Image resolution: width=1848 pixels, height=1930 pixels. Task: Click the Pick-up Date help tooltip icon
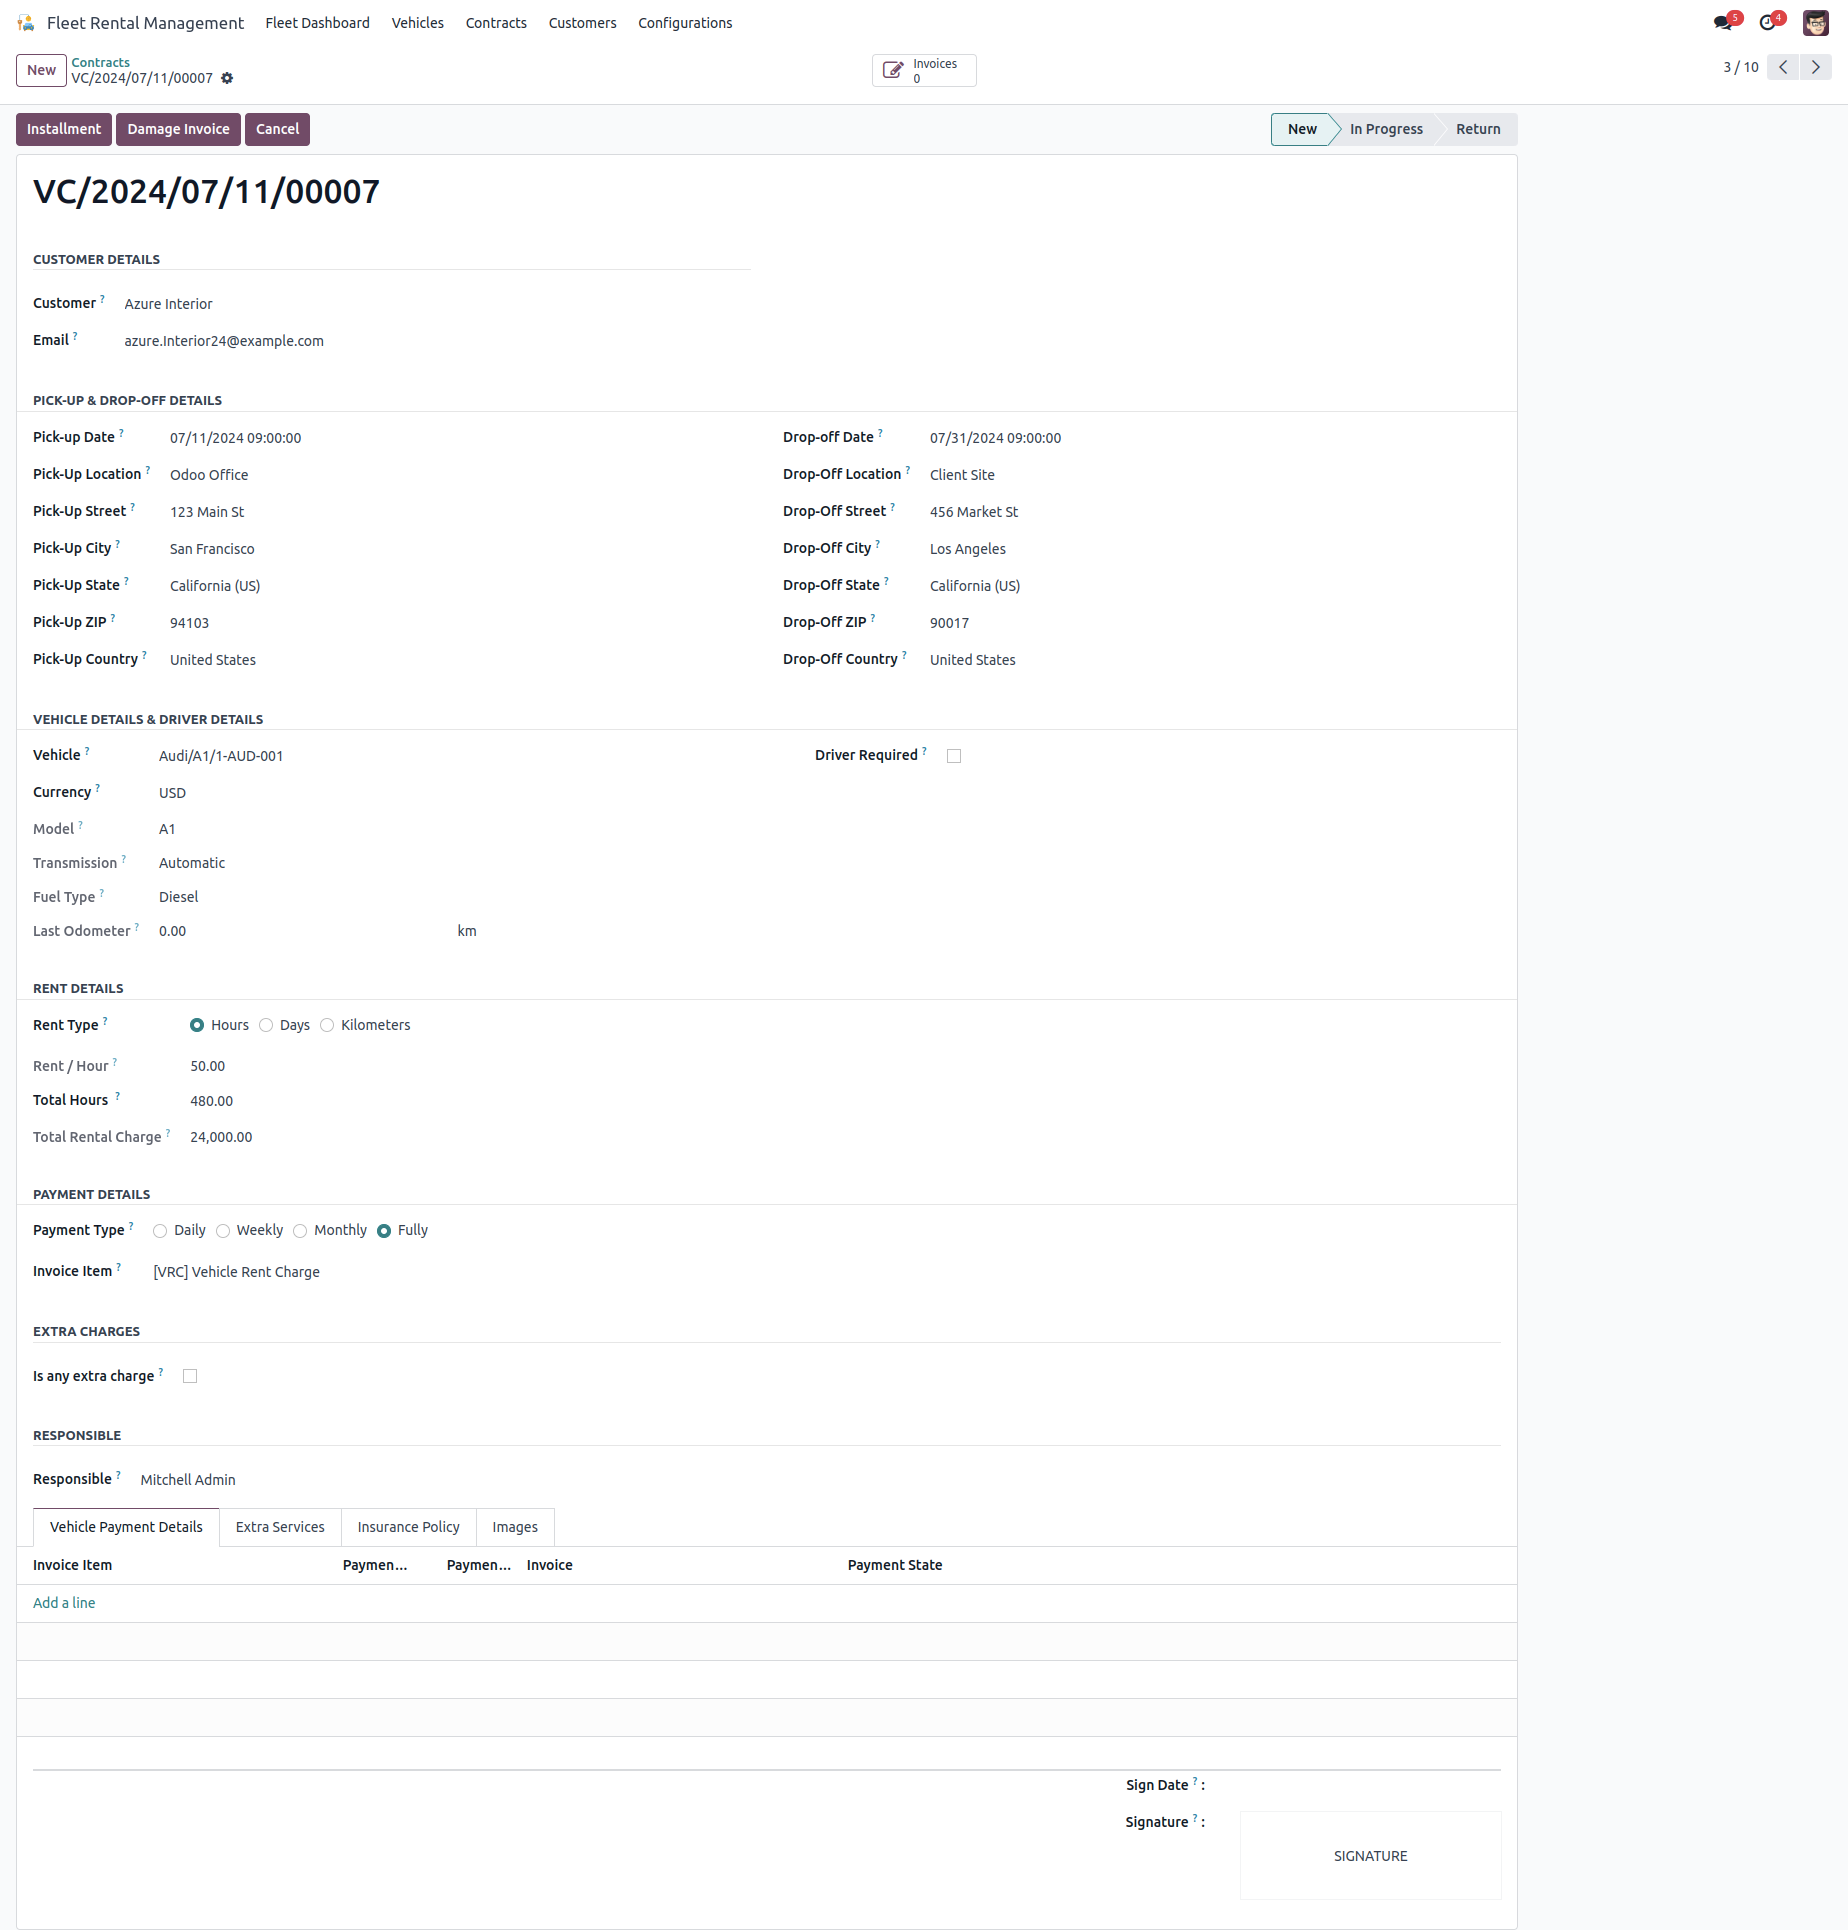pos(121,433)
